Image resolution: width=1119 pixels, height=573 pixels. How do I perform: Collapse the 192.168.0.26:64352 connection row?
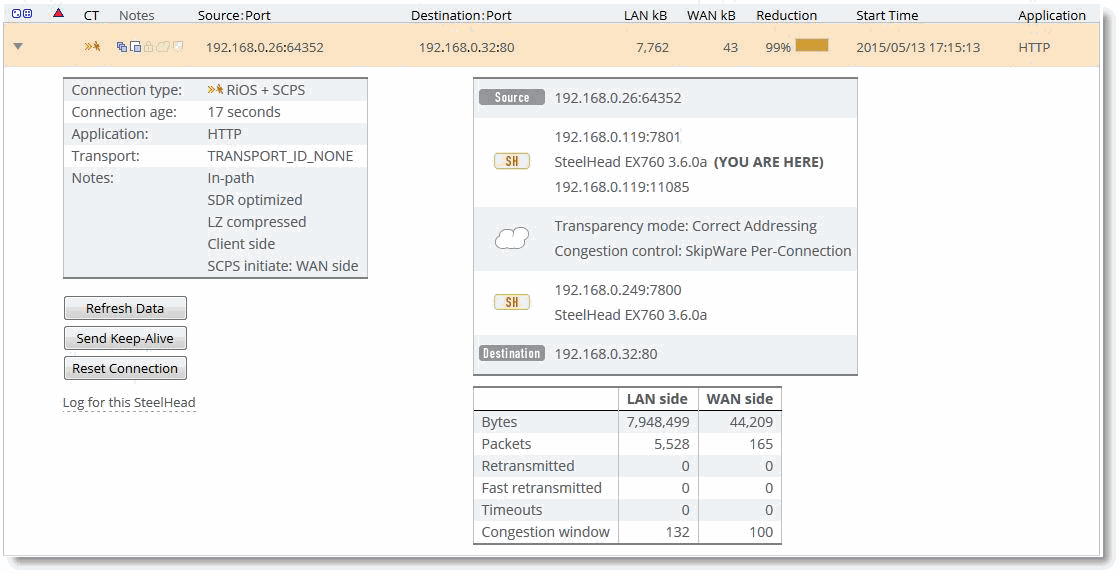click(x=18, y=47)
